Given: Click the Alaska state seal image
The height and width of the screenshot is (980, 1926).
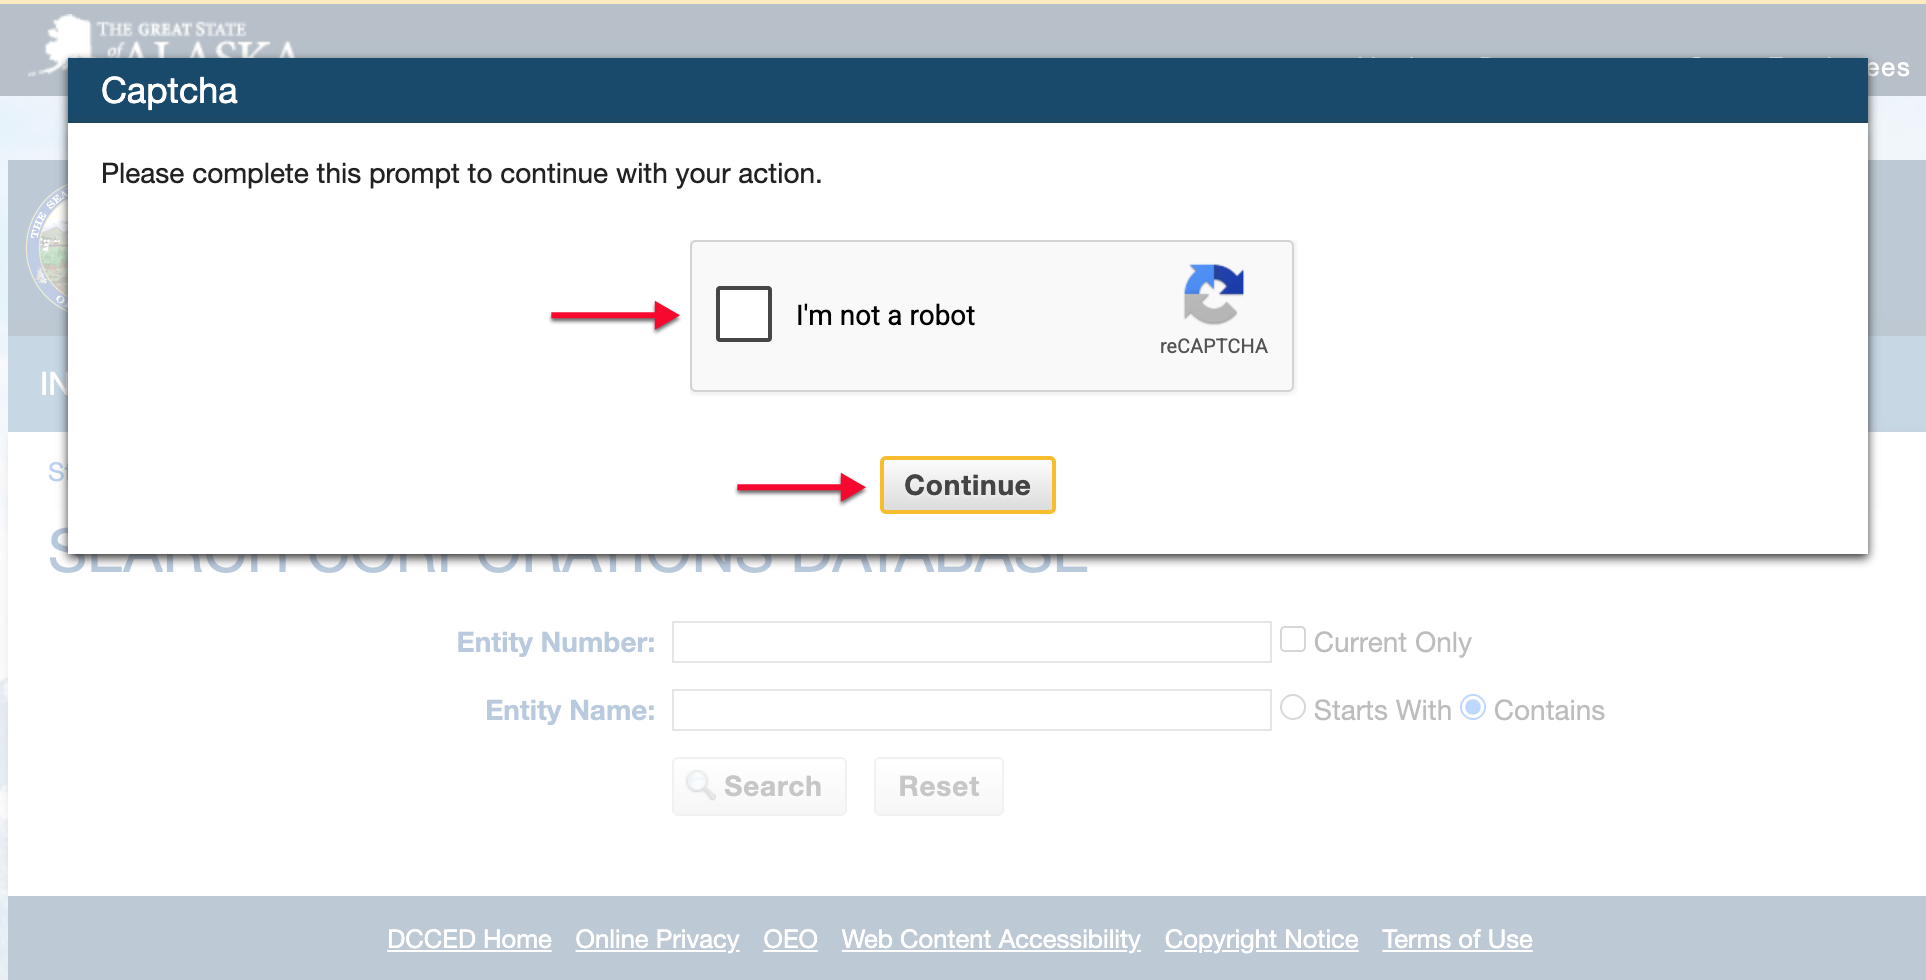Looking at the screenshot, I should [x=47, y=248].
